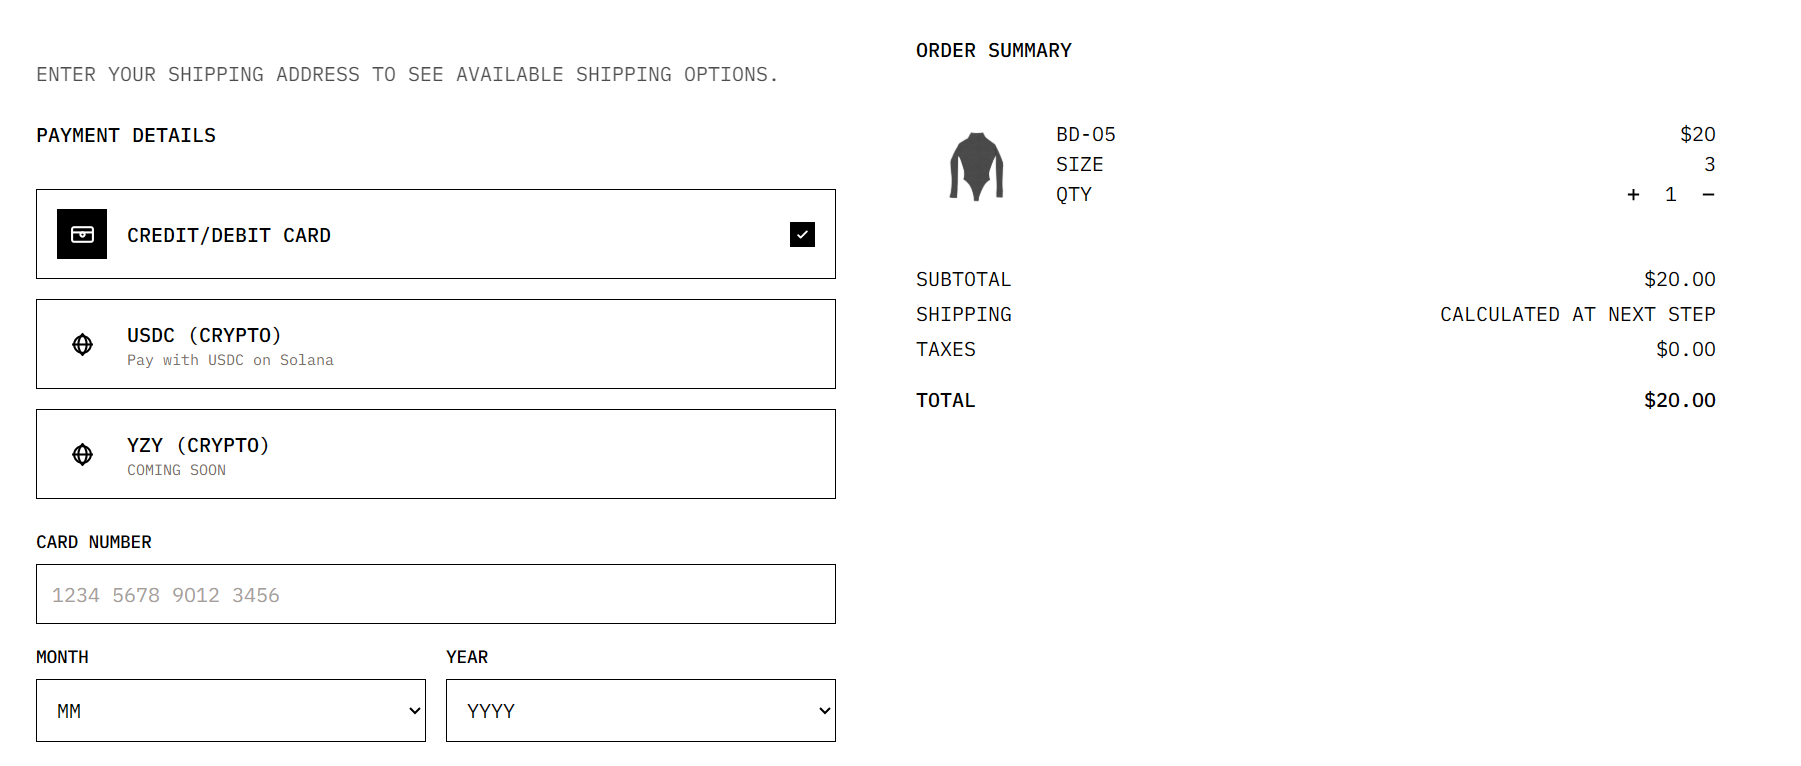Click the credit card icon
Screen dimensions: 1801x766
(x=82, y=234)
